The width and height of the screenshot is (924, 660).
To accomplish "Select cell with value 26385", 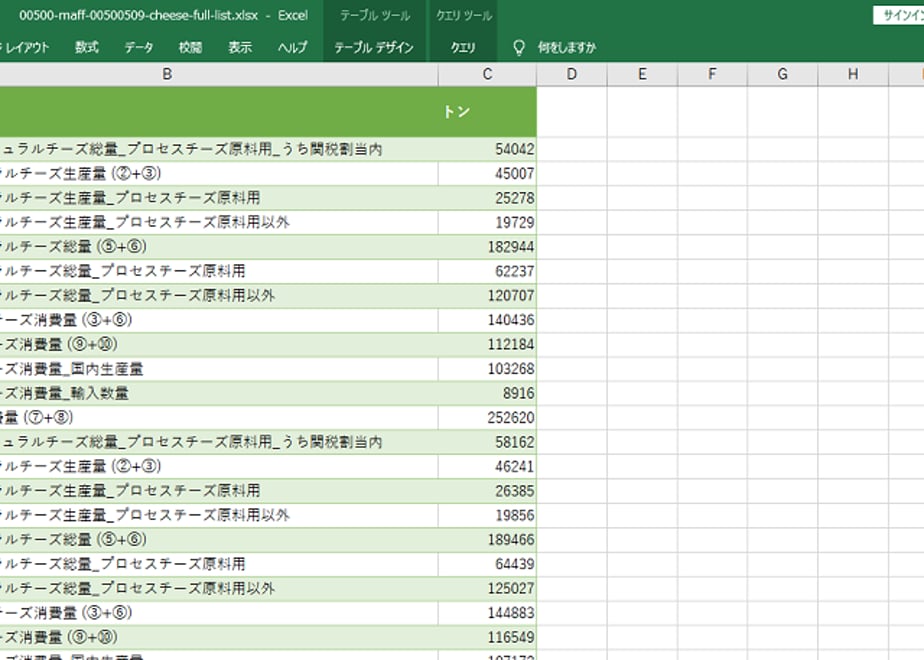I will click(x=487, y=491).
